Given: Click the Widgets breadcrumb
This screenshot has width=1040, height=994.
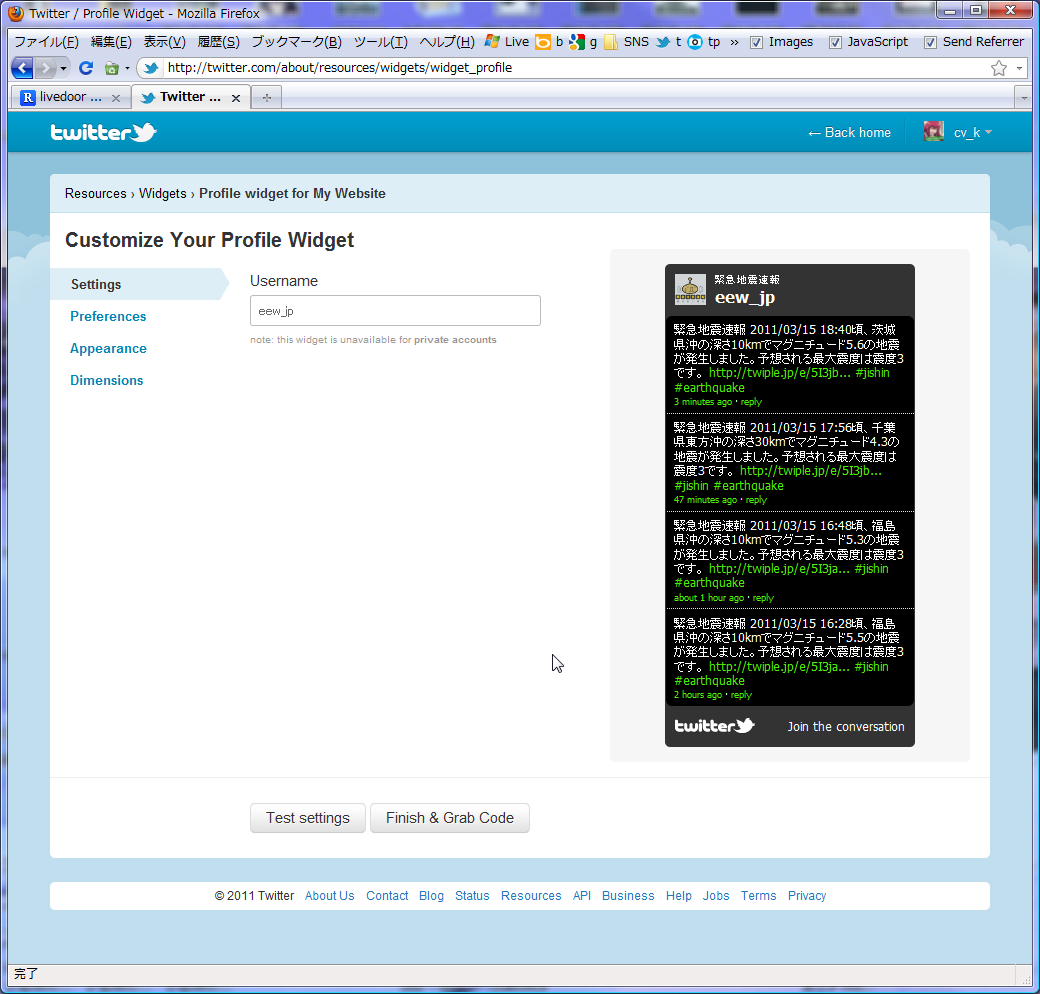Looking at the screenshot, I should tap(162, 194).
